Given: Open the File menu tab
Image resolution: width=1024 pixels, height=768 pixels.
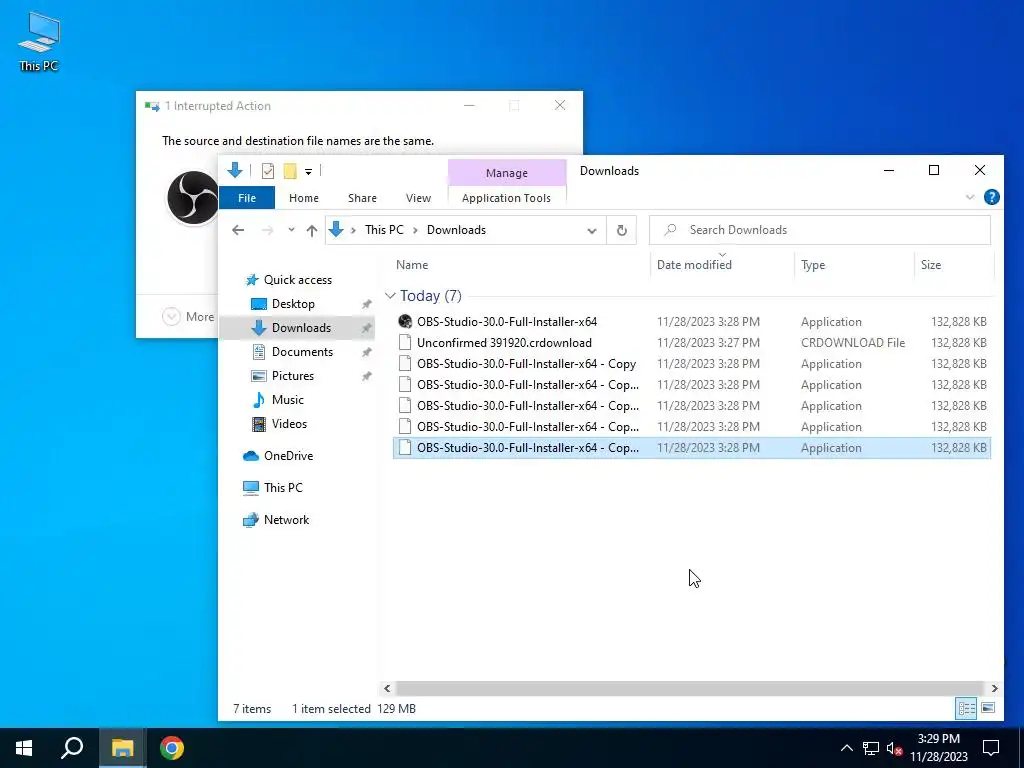Looking at the screenshot, I should pos(247,198).
